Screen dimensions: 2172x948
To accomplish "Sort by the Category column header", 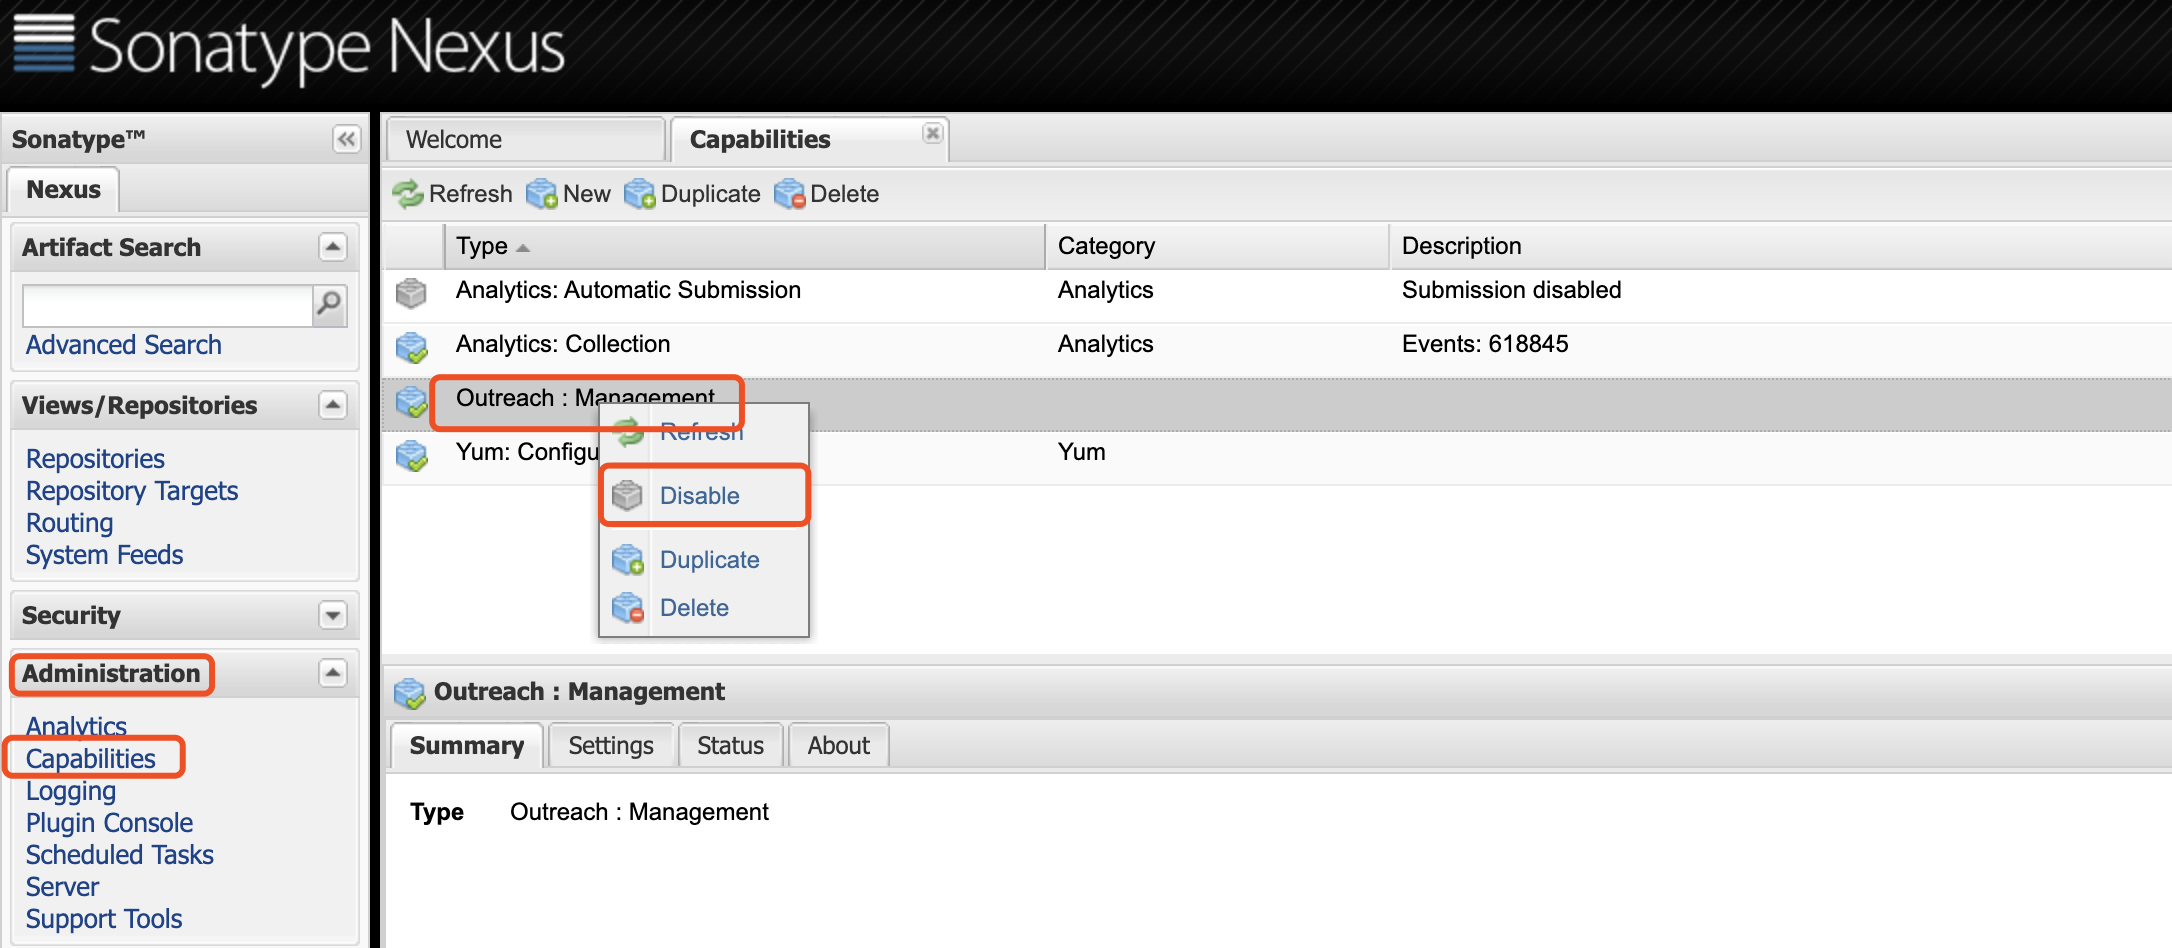I will tap(1217, 246).
